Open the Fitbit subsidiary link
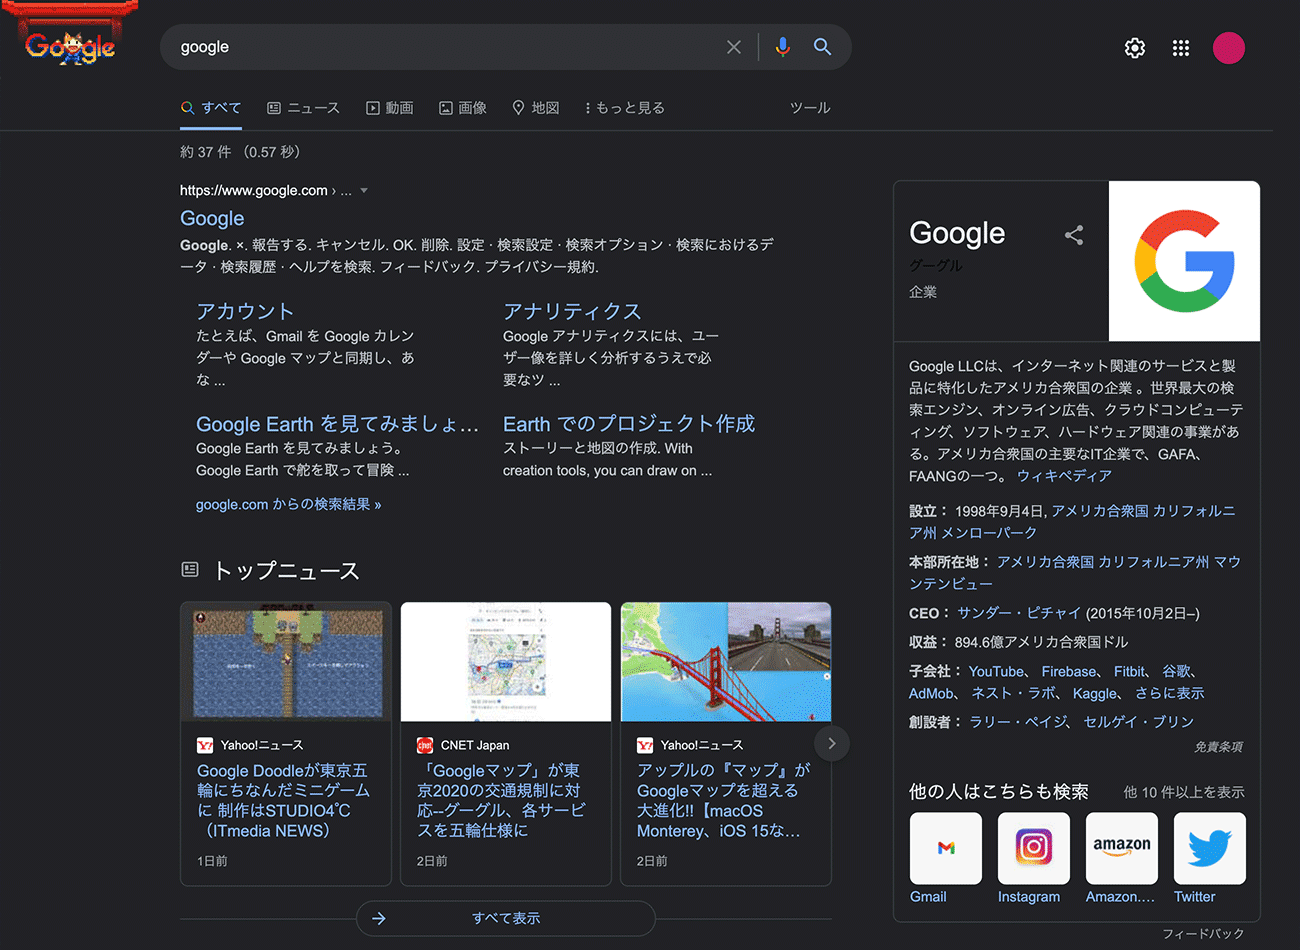The image size is (1300, 950). pyautogui.click(x=1130, y=672)
